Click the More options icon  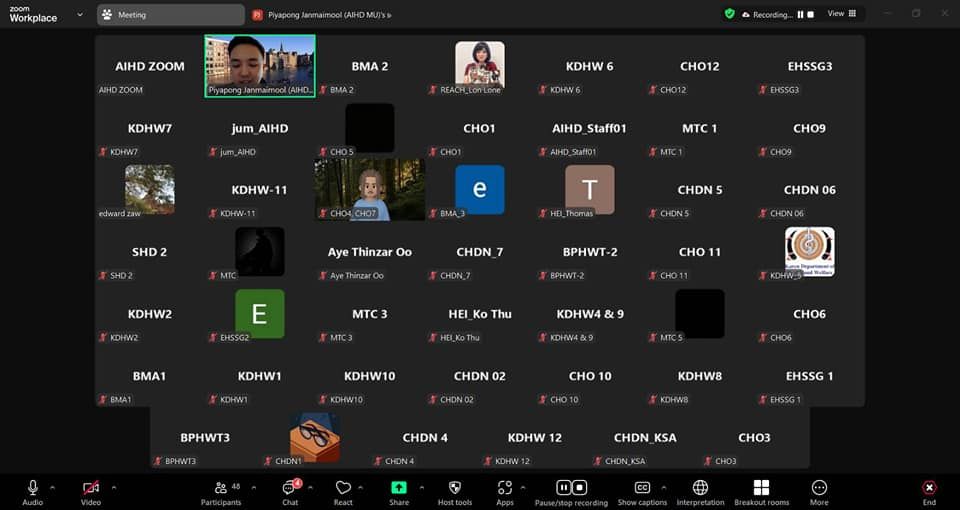(819, 489)
